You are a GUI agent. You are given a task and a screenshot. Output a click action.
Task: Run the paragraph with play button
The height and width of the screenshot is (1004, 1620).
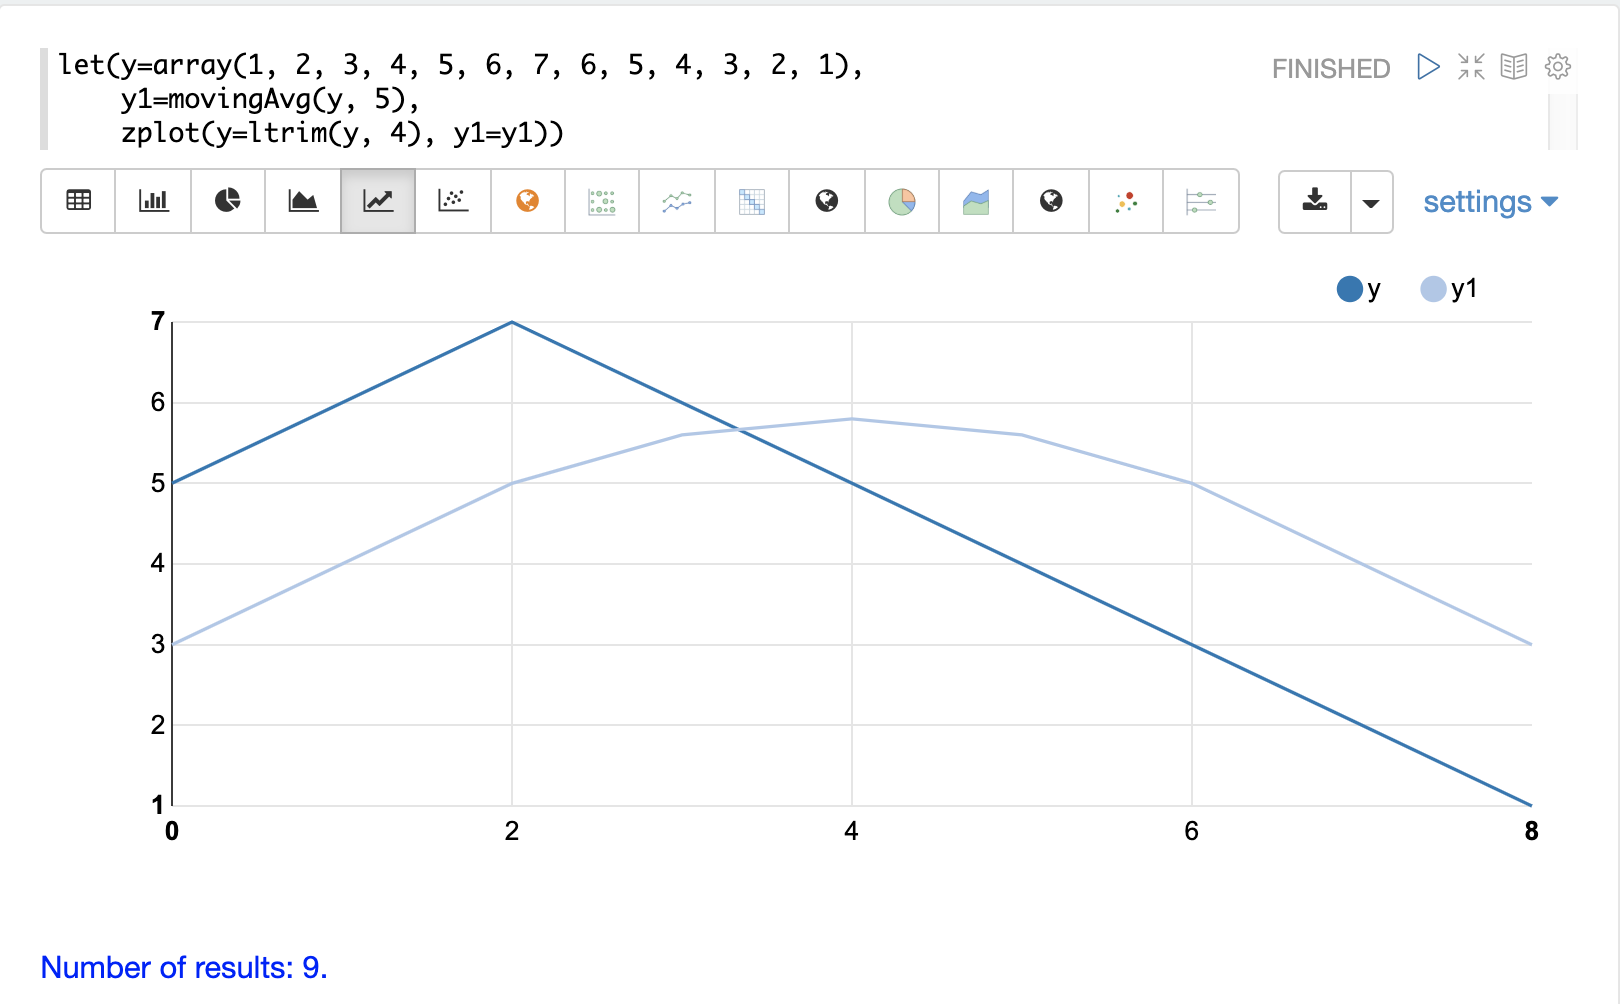coord(1428,67)
